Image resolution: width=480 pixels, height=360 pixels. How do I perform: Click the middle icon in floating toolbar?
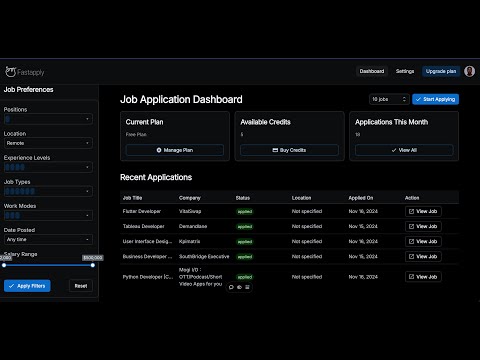pyautogui.click(x=239, y=287)
